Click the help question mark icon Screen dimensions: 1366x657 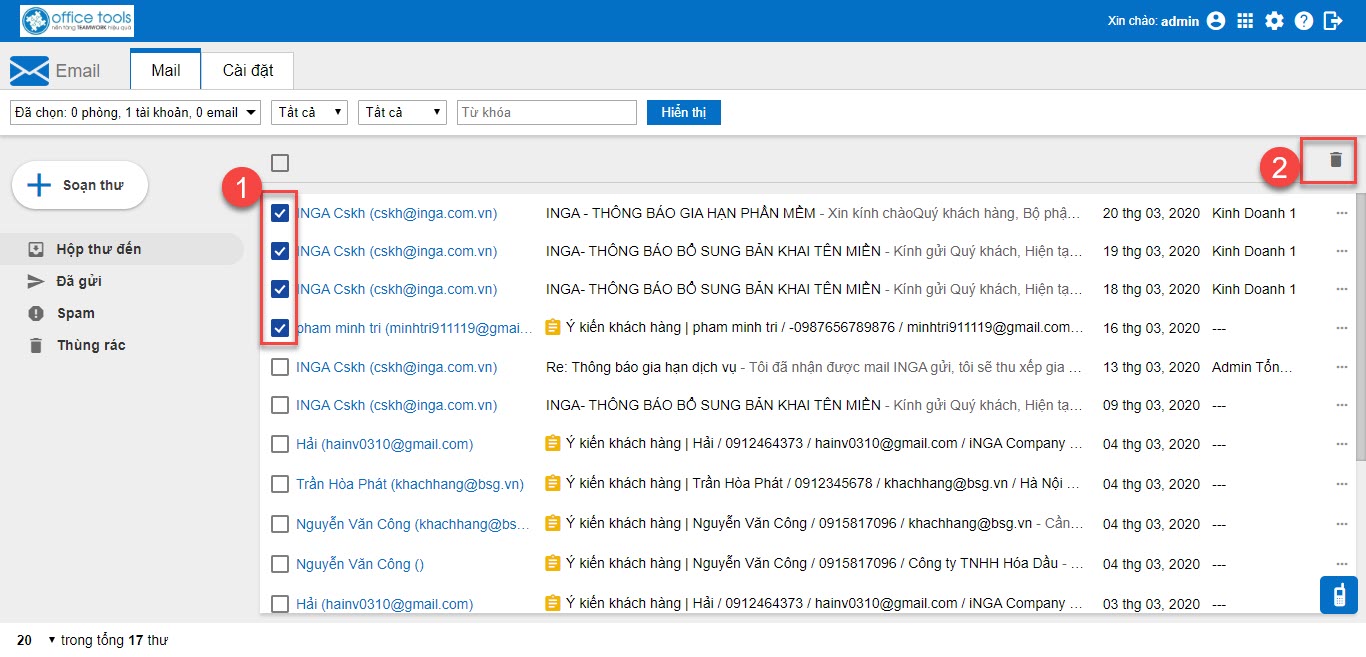pos(1303,21)
